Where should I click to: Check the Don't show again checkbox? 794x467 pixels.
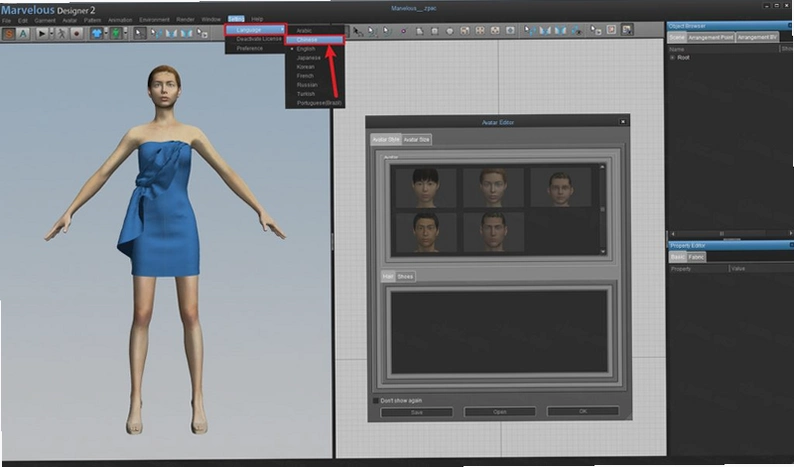click(x=376, y=401)
